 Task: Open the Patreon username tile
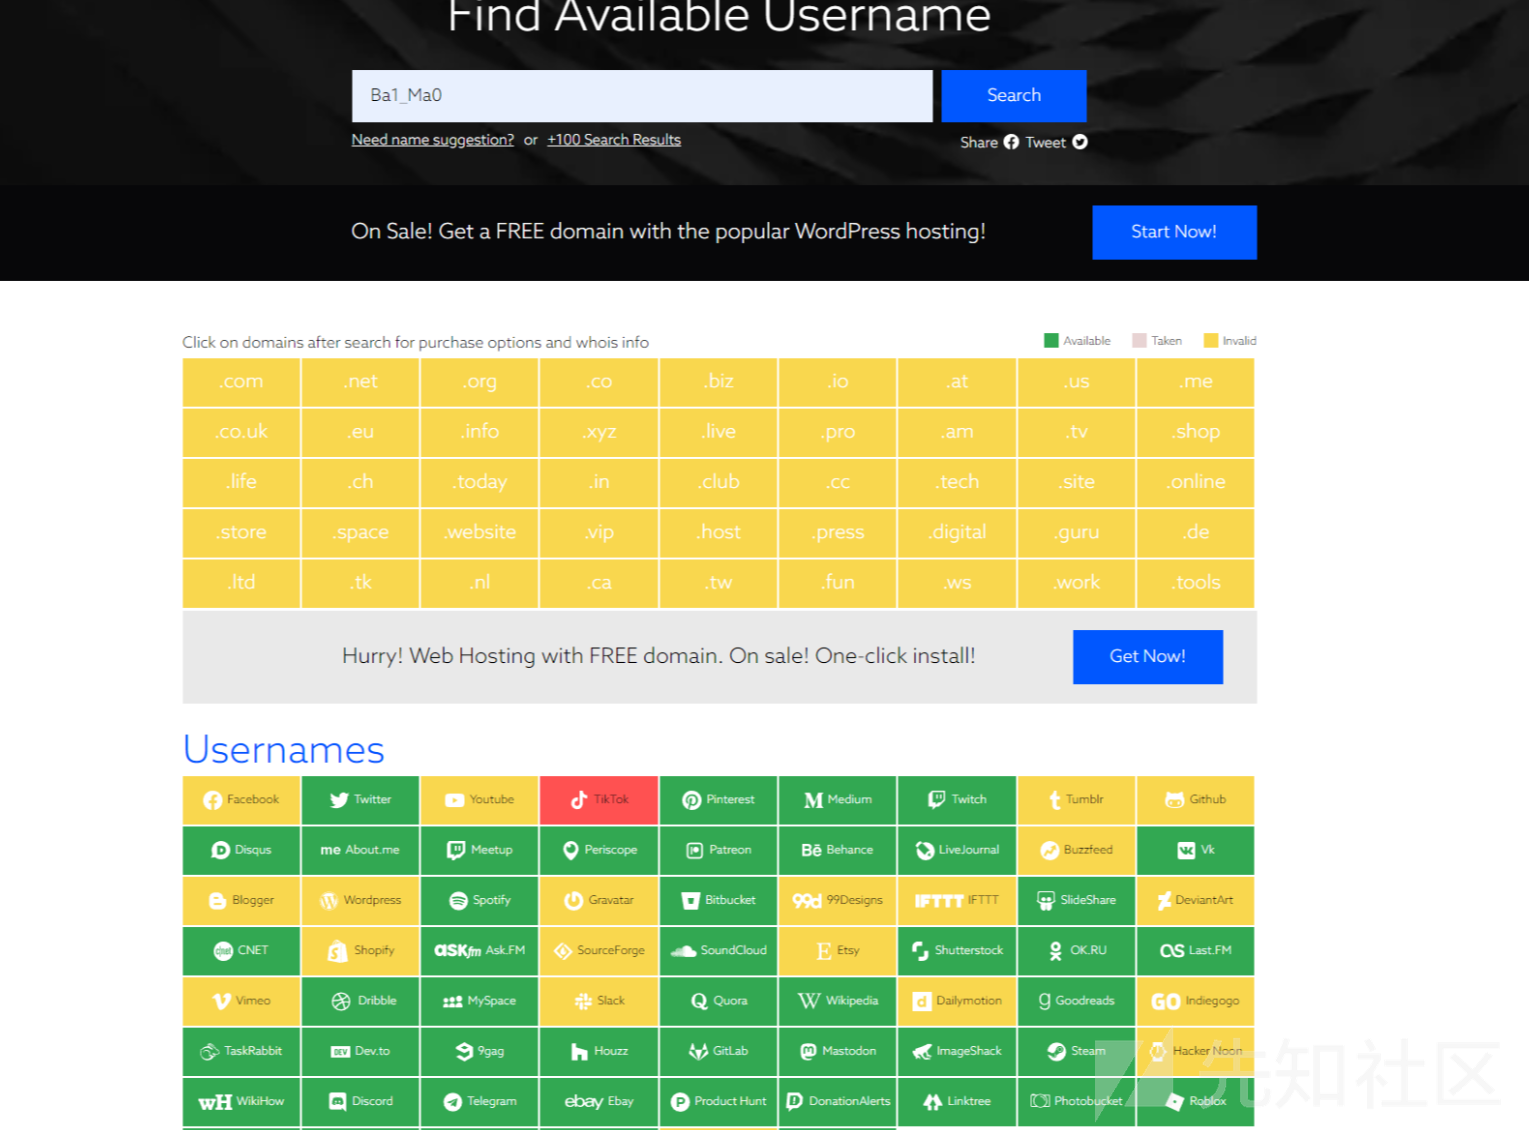click(719, 850)
